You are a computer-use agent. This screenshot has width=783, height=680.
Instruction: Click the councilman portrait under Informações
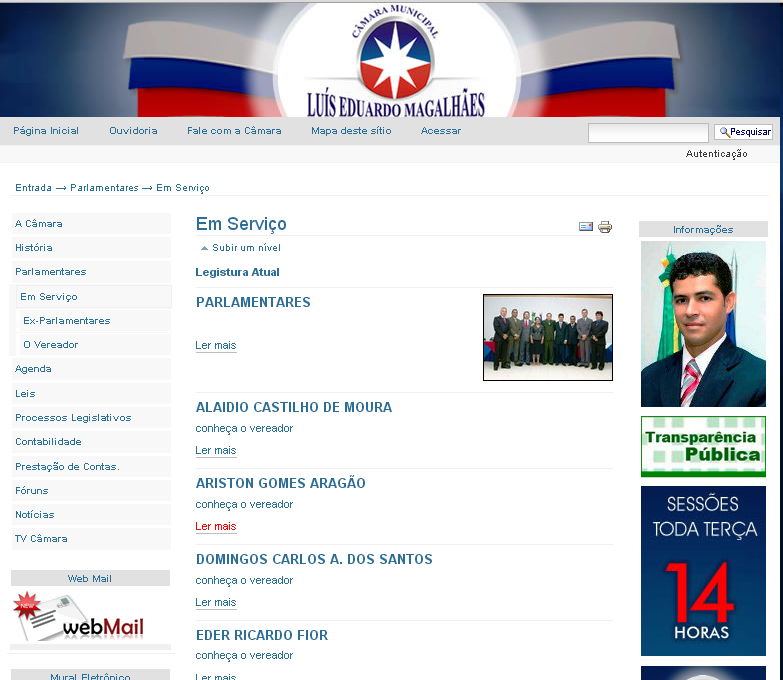[x=703, y=324]
